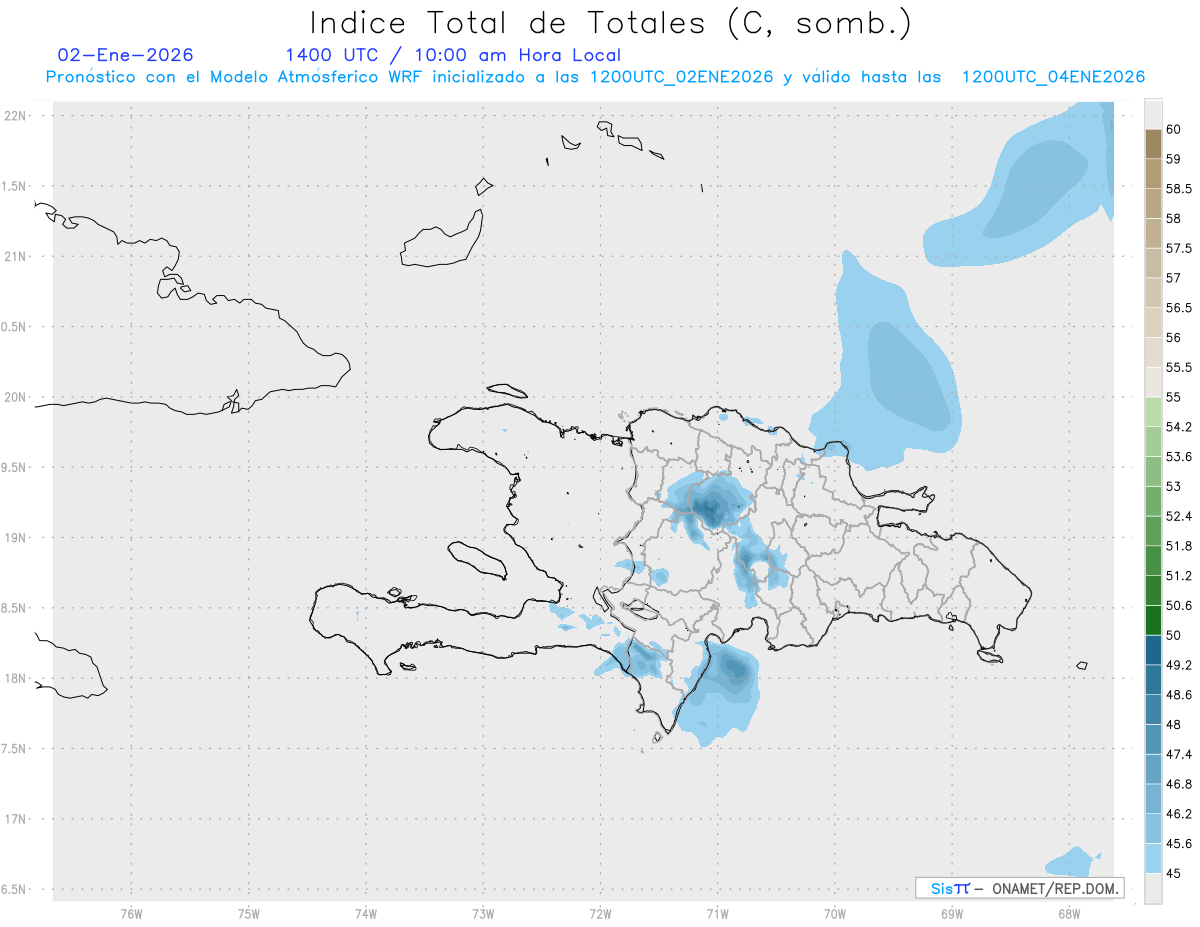Click the '1400 UTC / 10:00 am Hora Local' text
Image resolution: width=1200 pixels, height=927 pixels.
(453, 55)
